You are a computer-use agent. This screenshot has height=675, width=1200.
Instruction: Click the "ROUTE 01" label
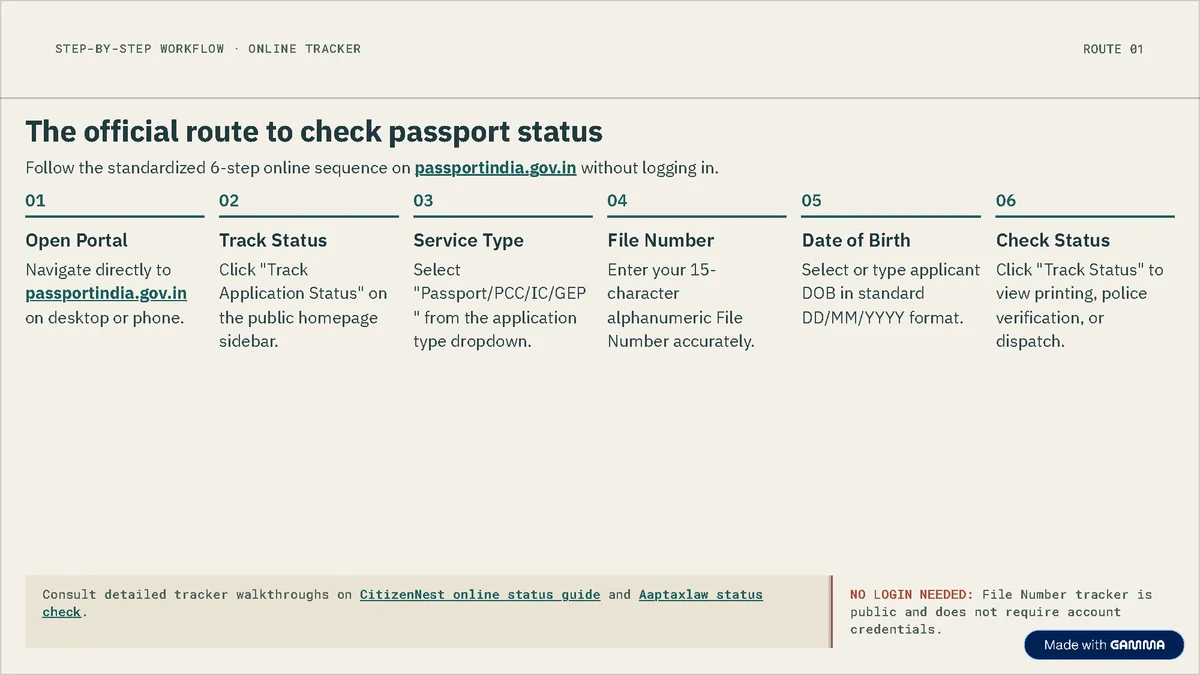(1113, 49)
